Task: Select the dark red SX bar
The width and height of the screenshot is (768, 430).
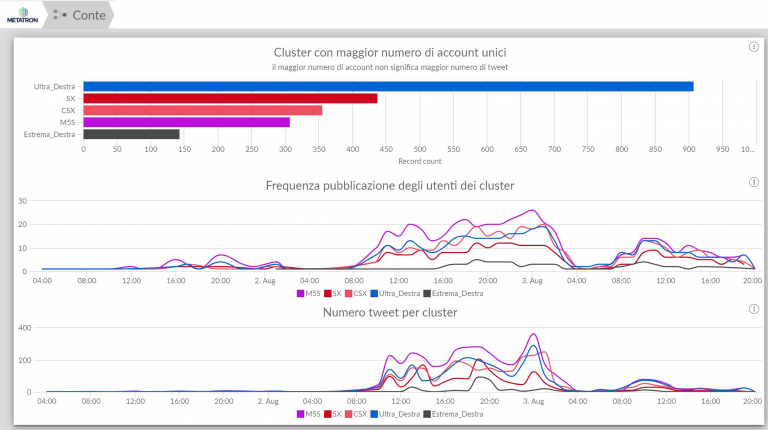Action: point(230,98)
